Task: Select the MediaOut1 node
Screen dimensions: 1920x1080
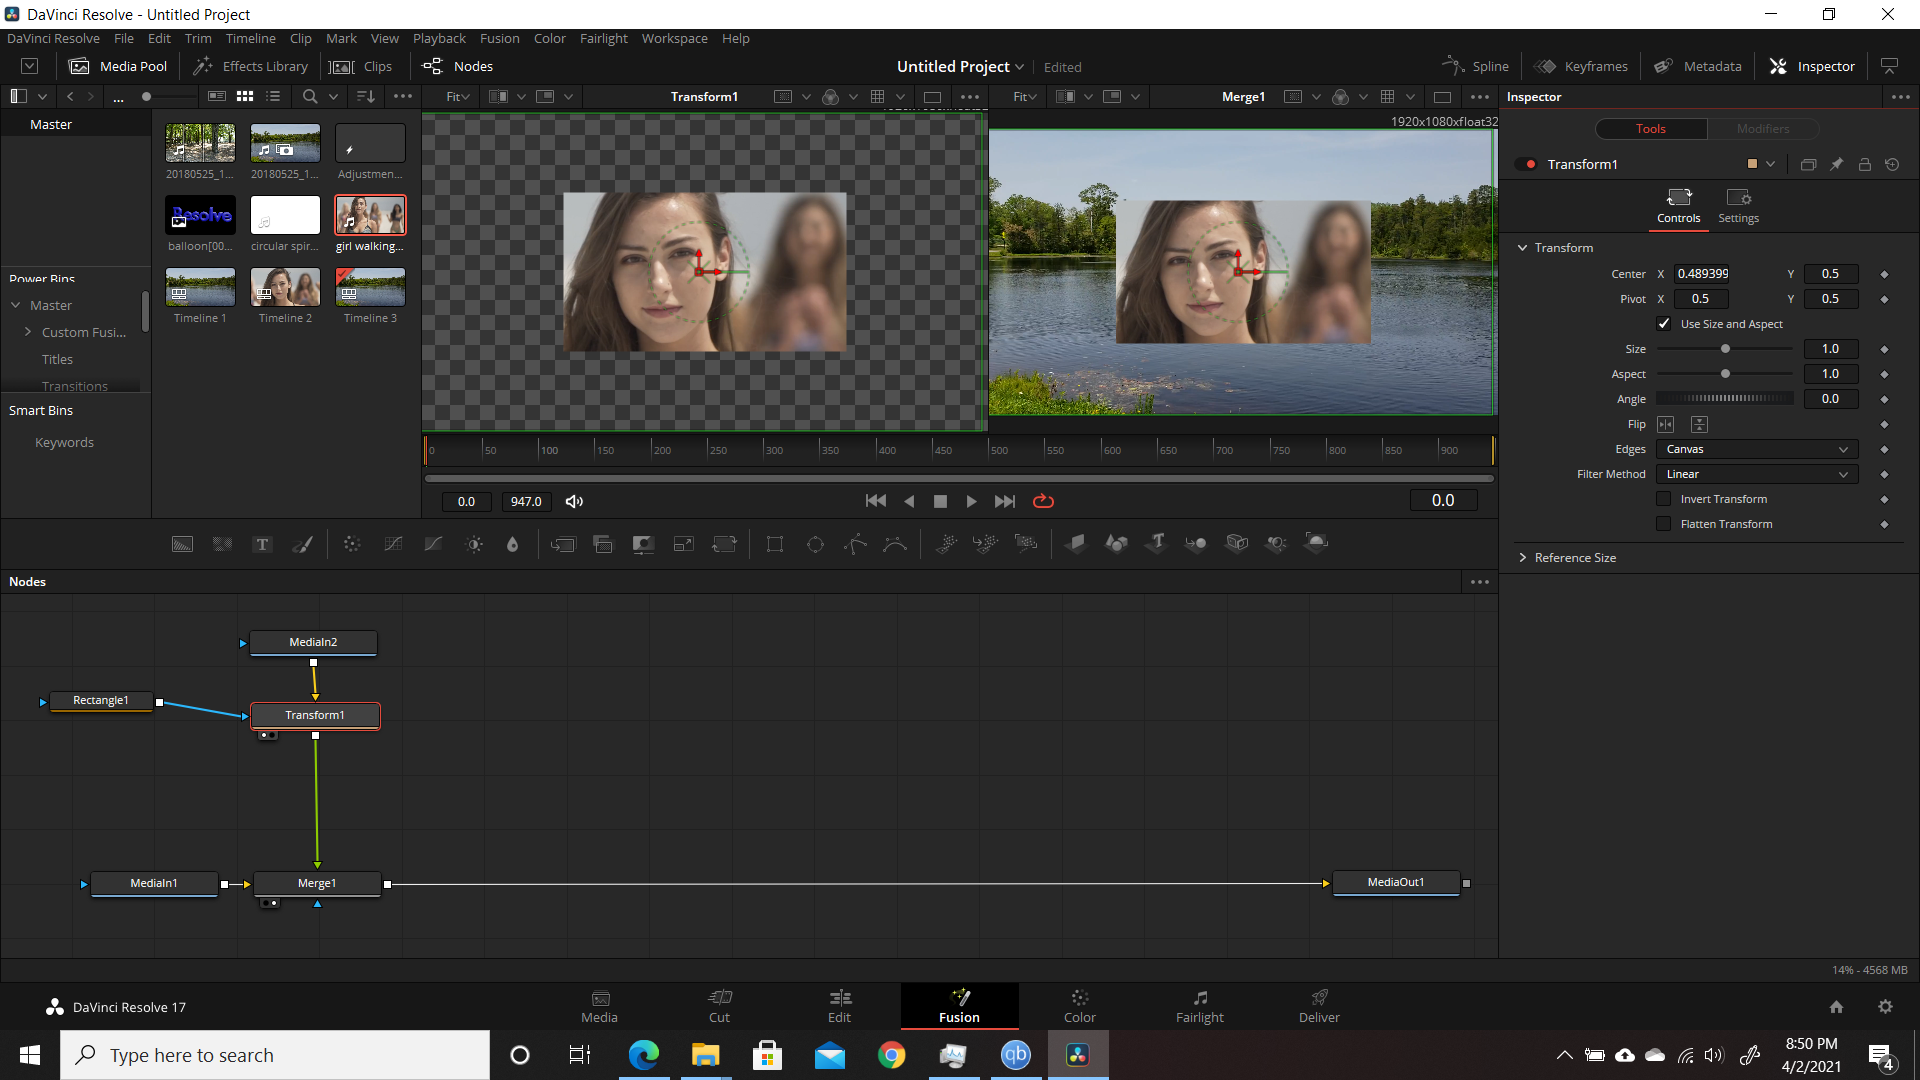Action: pyautogui.click(x=1396, y=882)
